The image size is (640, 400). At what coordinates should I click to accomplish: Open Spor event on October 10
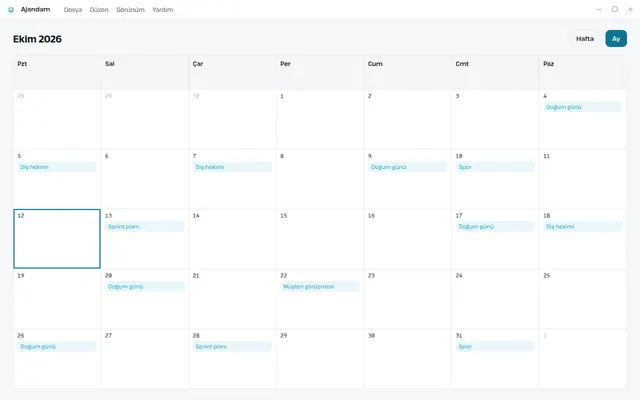[x=495, y=167]
